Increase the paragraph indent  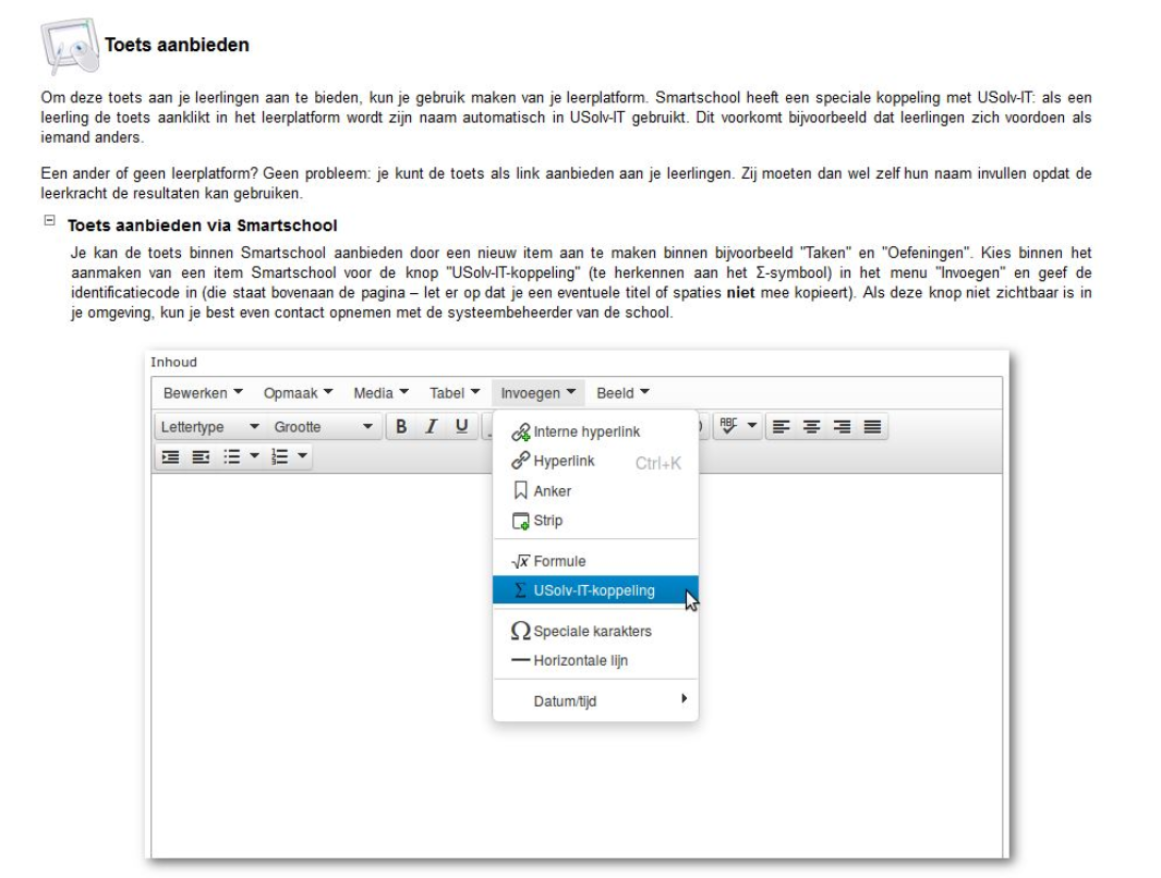[x=170, y=457]
